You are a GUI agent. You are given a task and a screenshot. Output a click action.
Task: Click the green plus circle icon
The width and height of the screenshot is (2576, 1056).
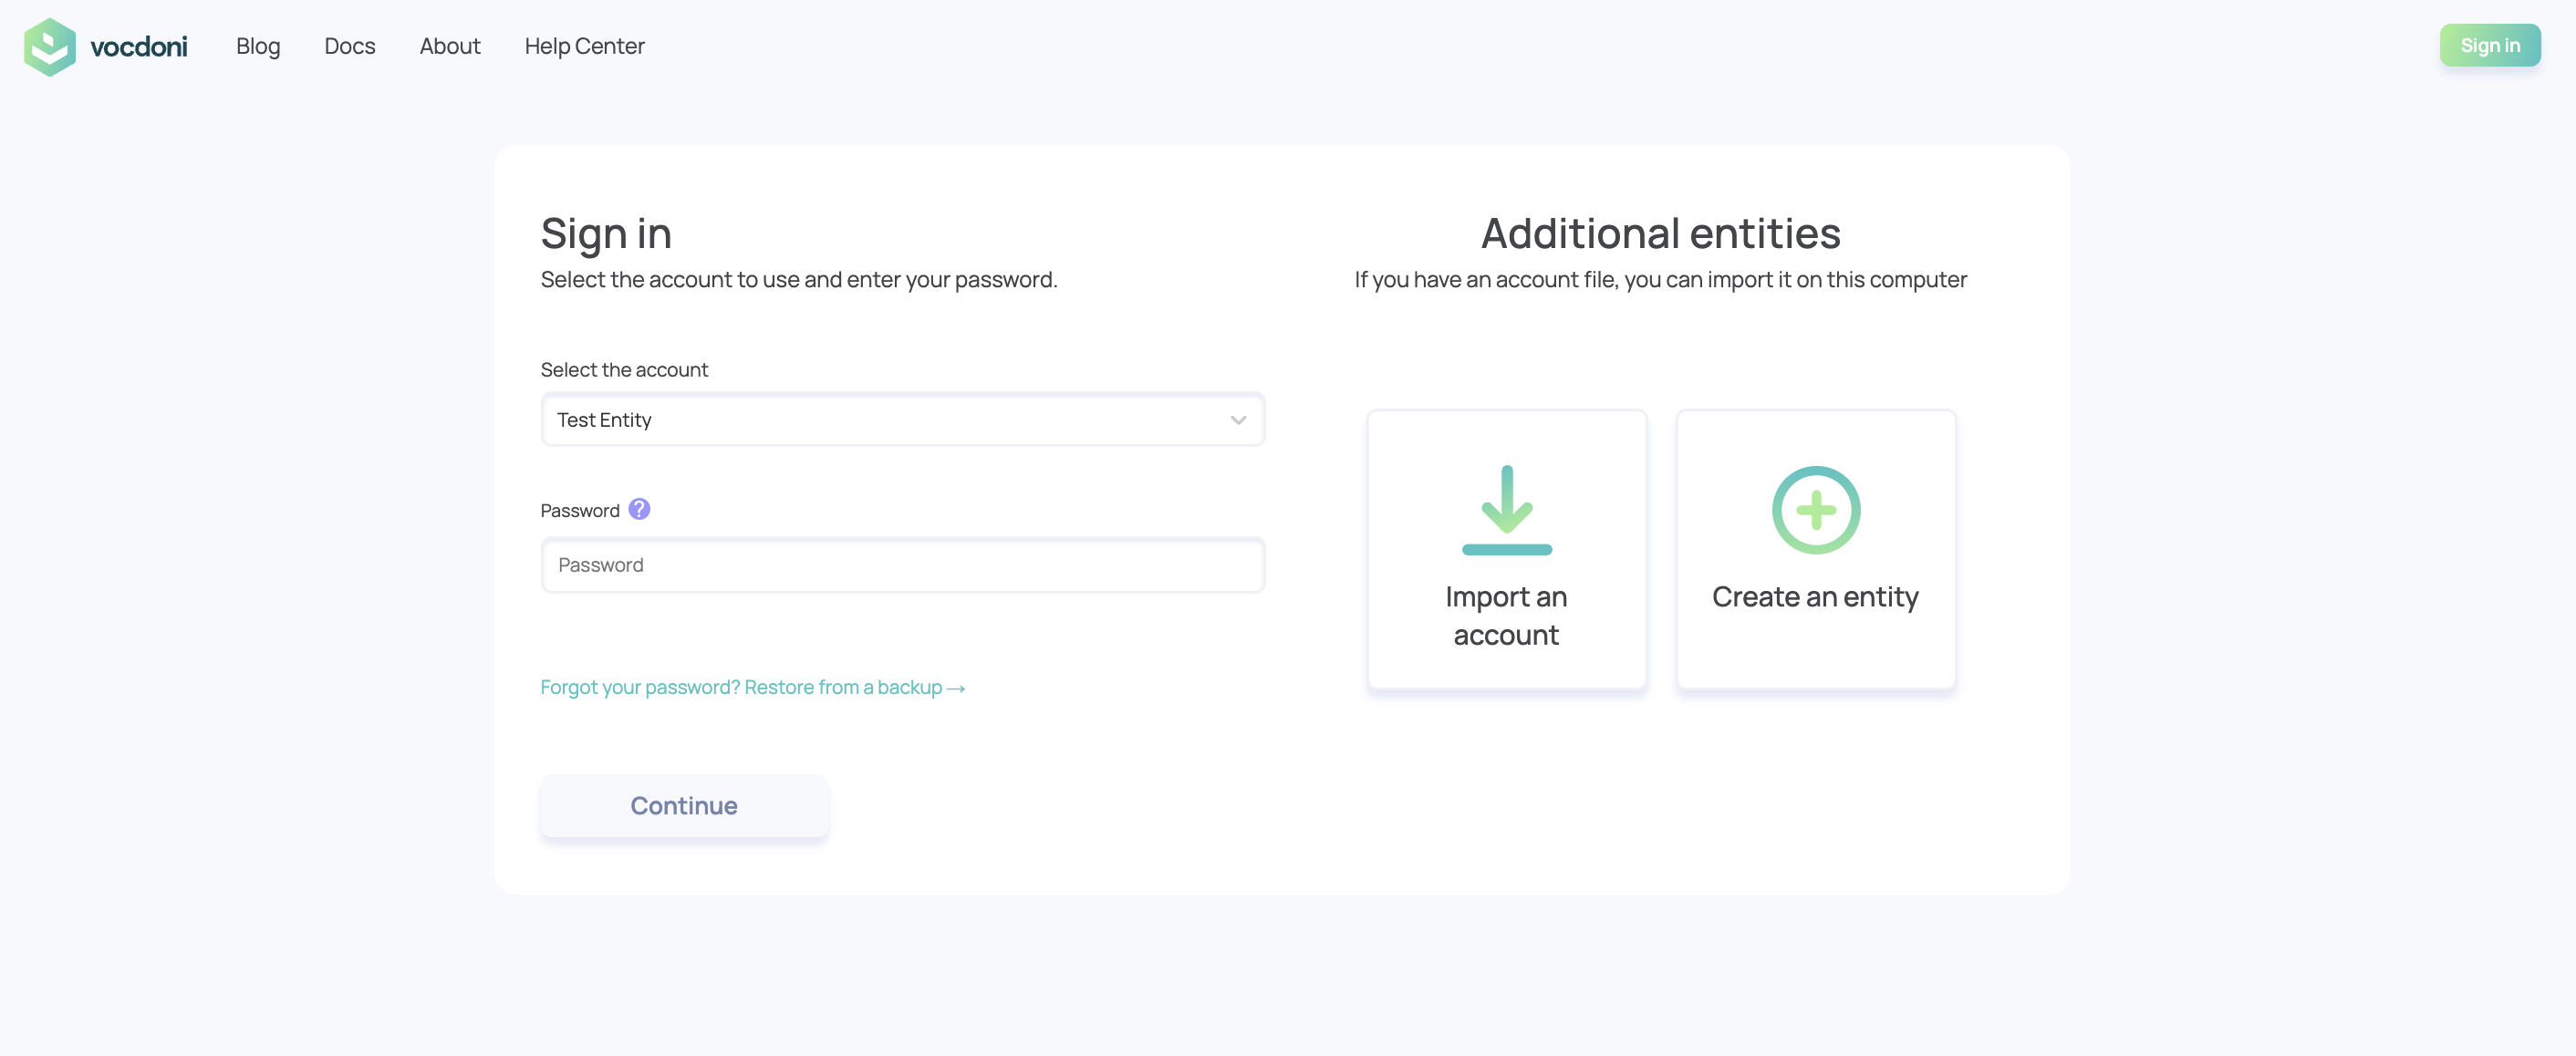click(1816, 510)
